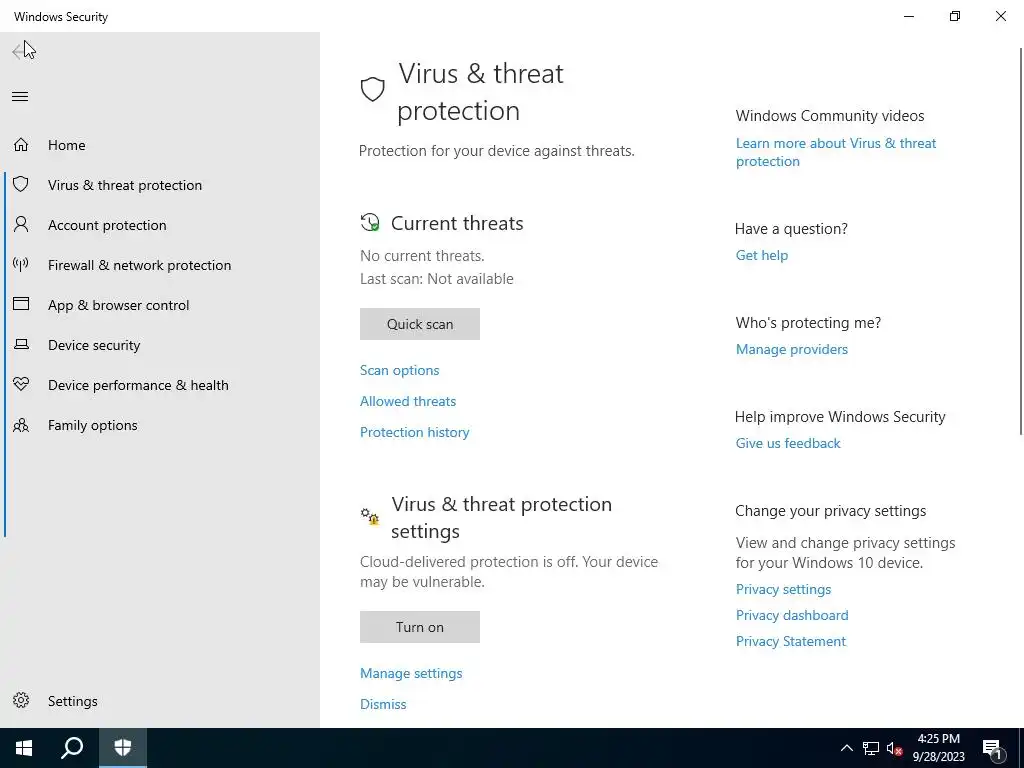
Task: Open the Action Center notifications icon
Action: (x=993, y=748)
